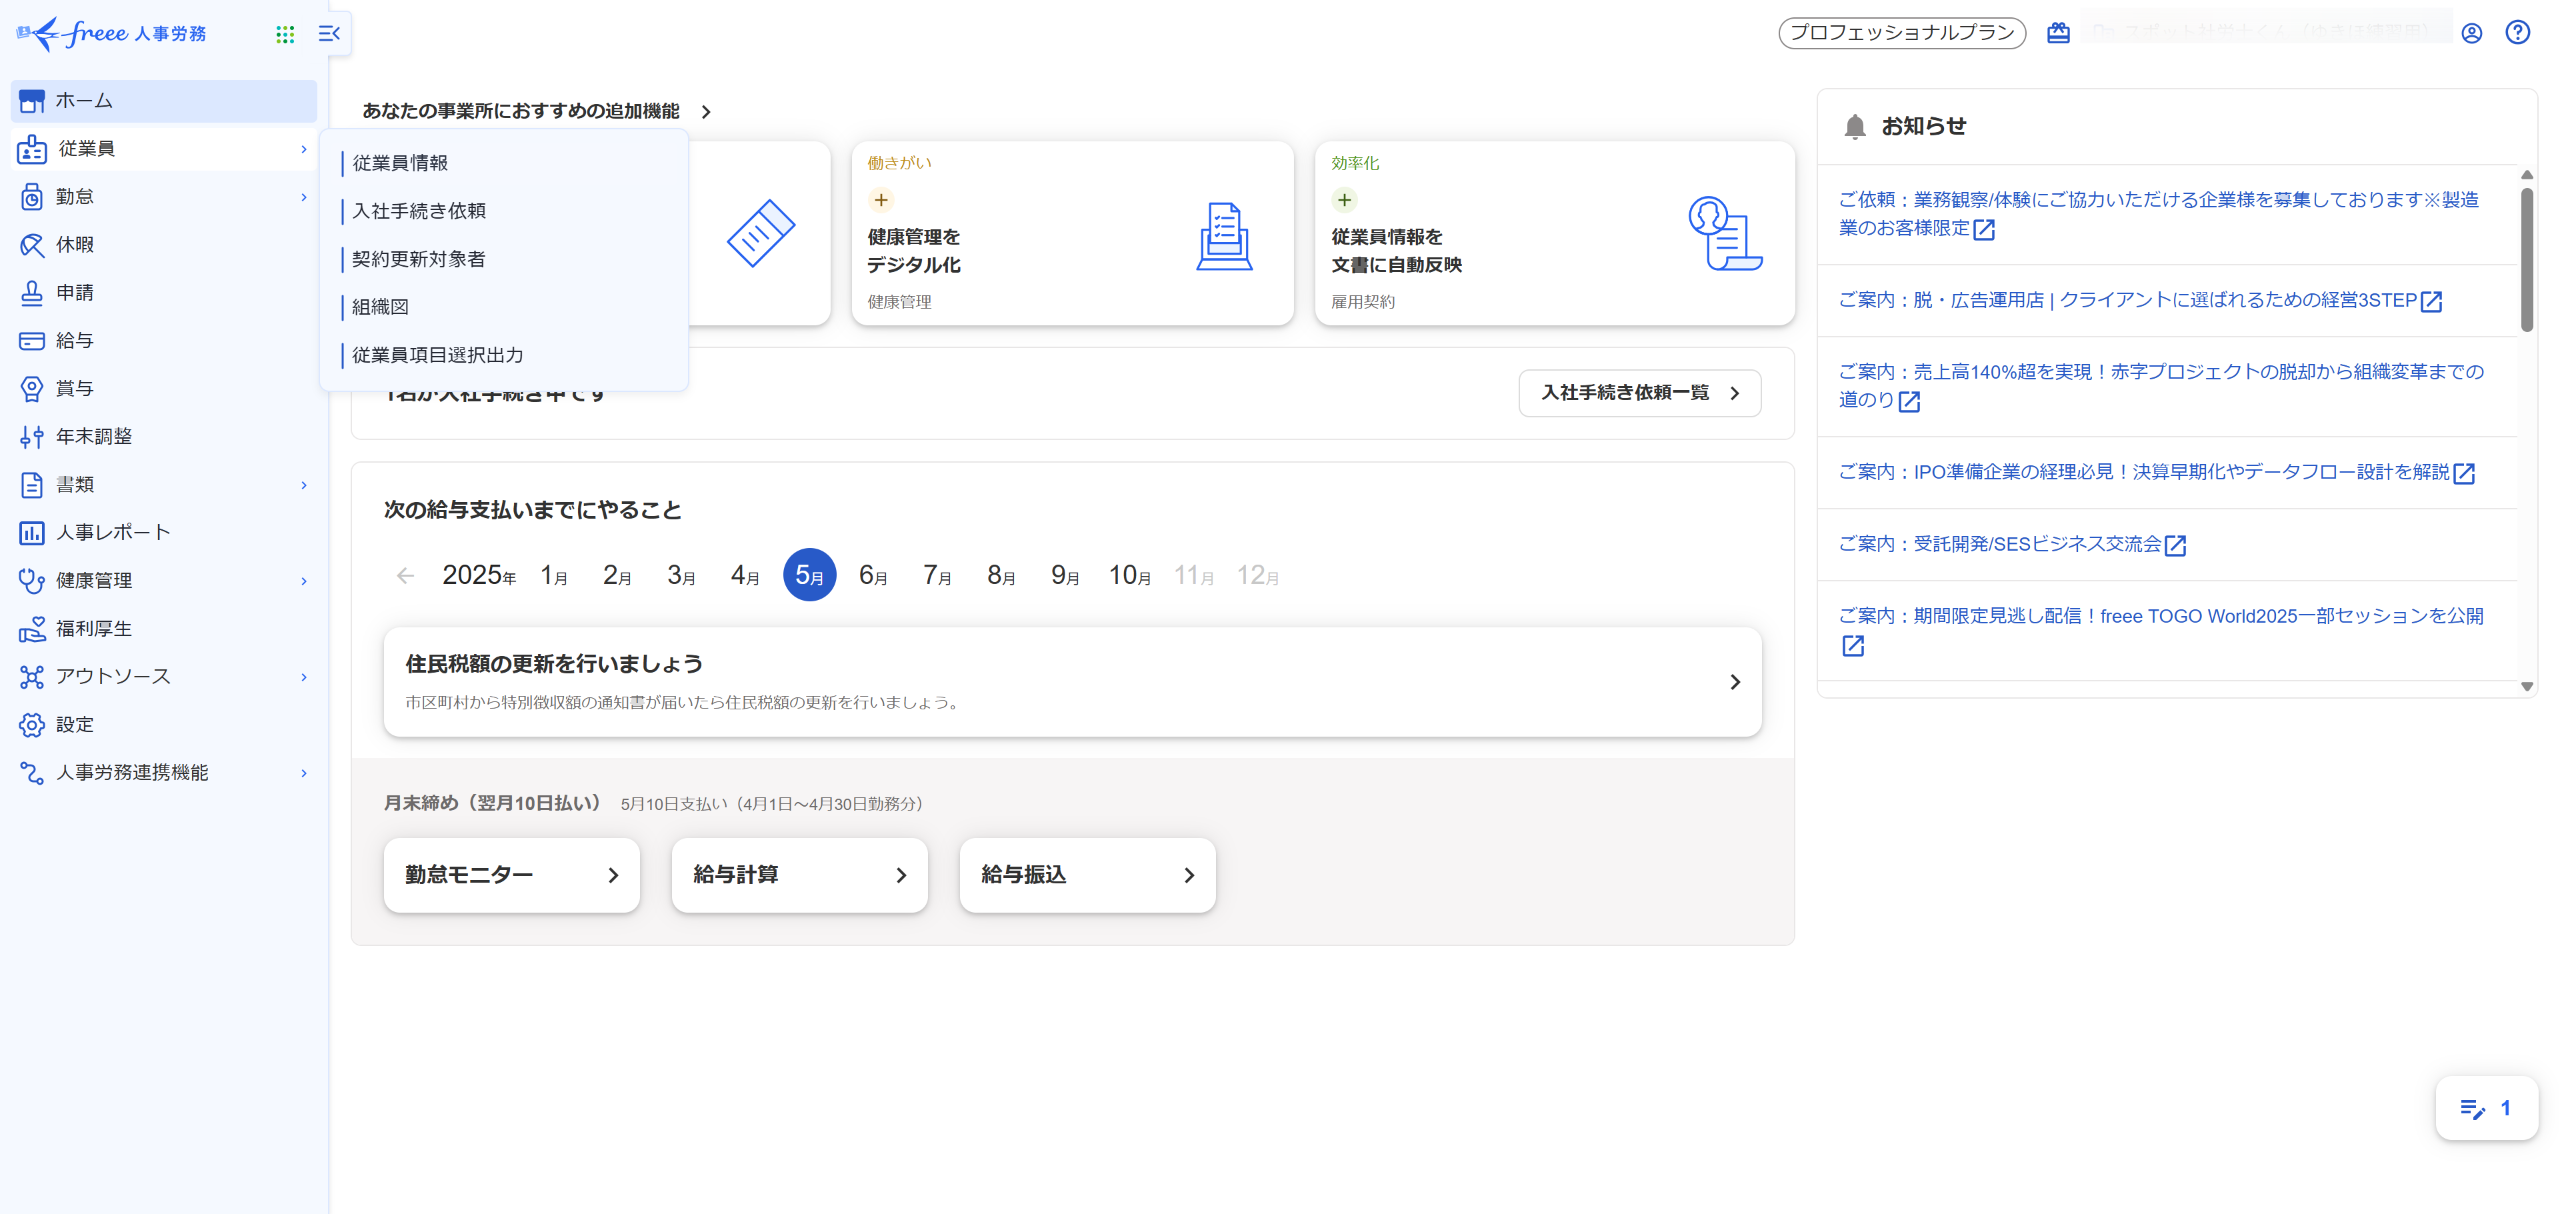The image size is (2559, 1214).
Task: Open the app launcher grid icon
Action: click(x=285, y=34)
